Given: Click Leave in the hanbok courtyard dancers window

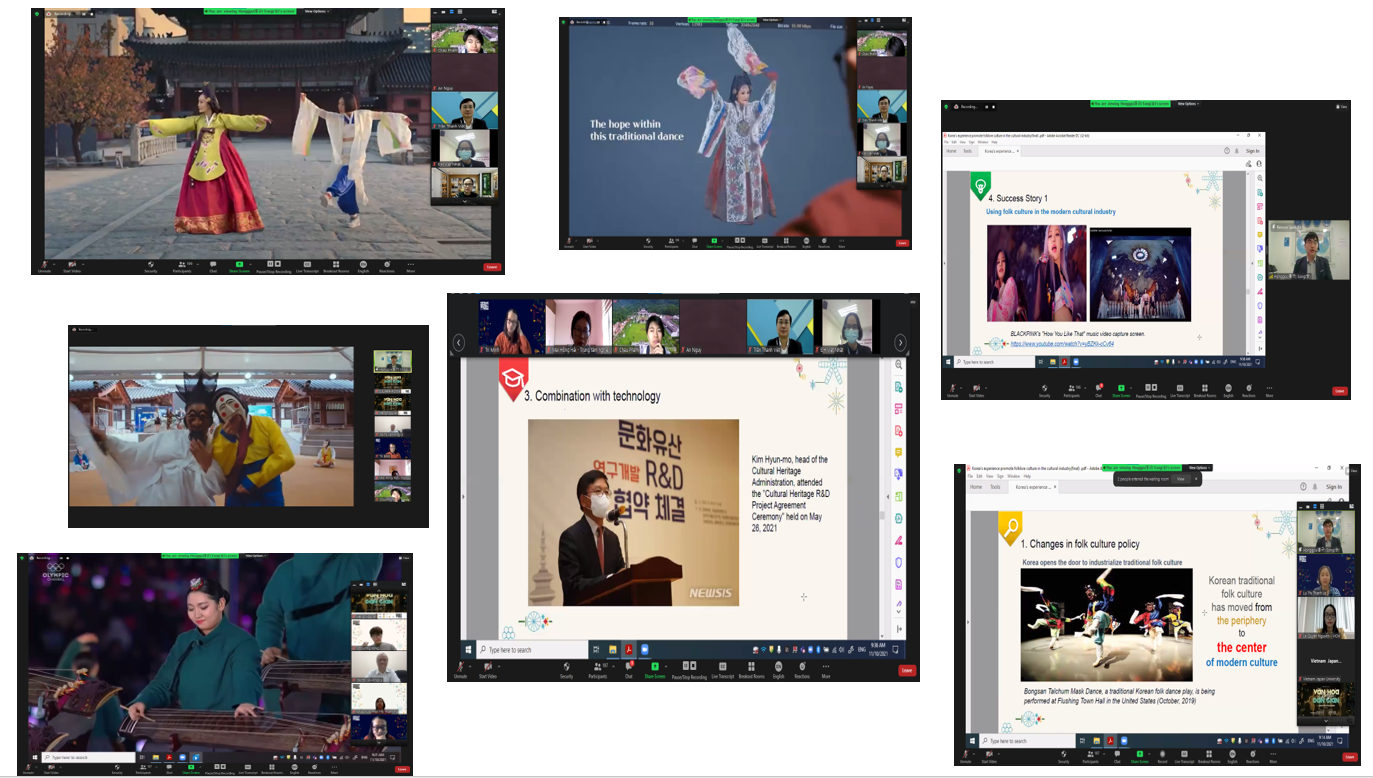Looking at the screenshot, I should (492, 267).
